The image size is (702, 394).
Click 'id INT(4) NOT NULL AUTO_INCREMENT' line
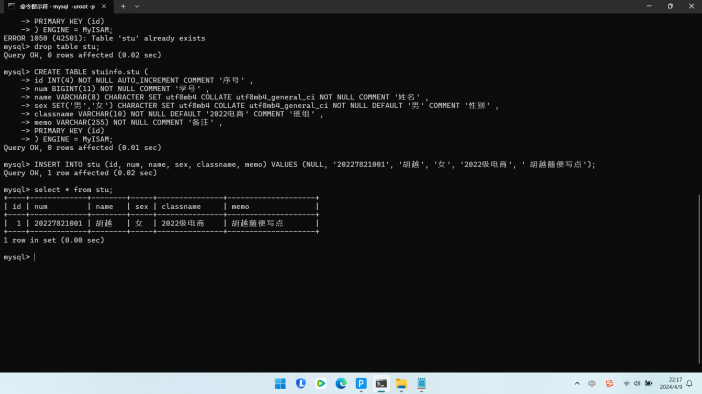tap(144, 80)
